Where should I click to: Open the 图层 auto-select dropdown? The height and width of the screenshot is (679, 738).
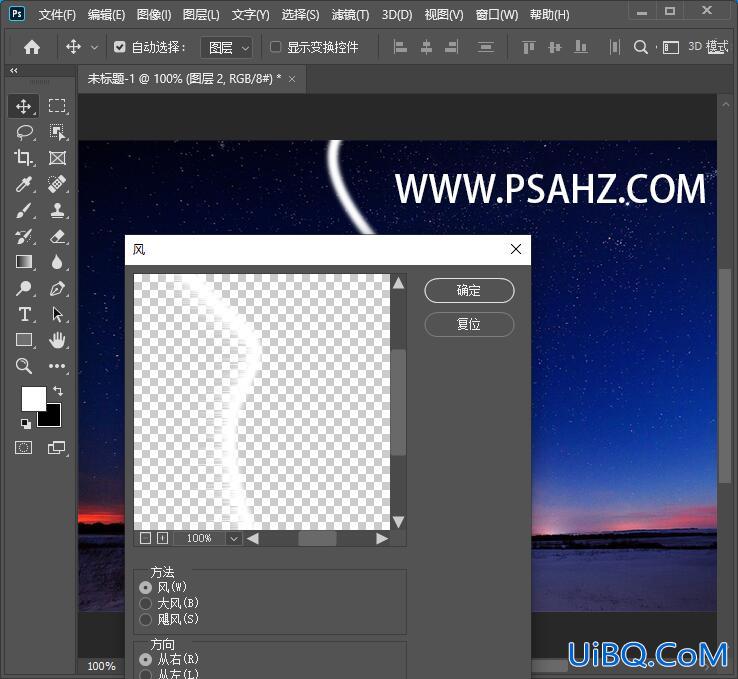(226, 48)
